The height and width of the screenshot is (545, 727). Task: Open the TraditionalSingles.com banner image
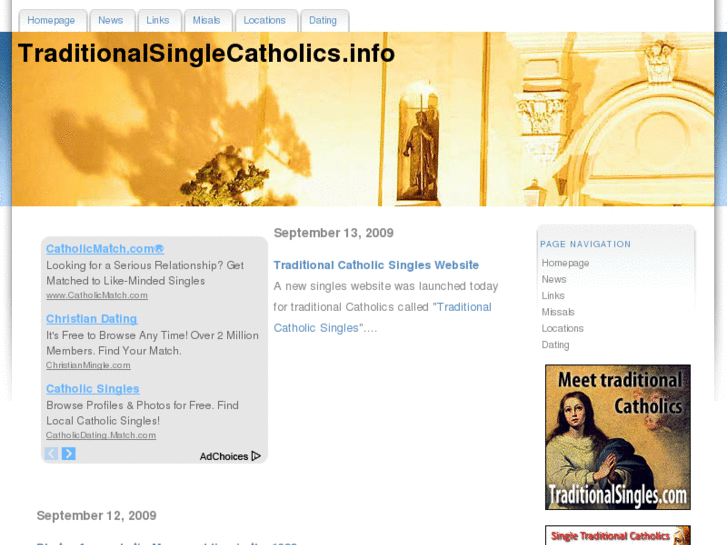click(x=618, y=437)
